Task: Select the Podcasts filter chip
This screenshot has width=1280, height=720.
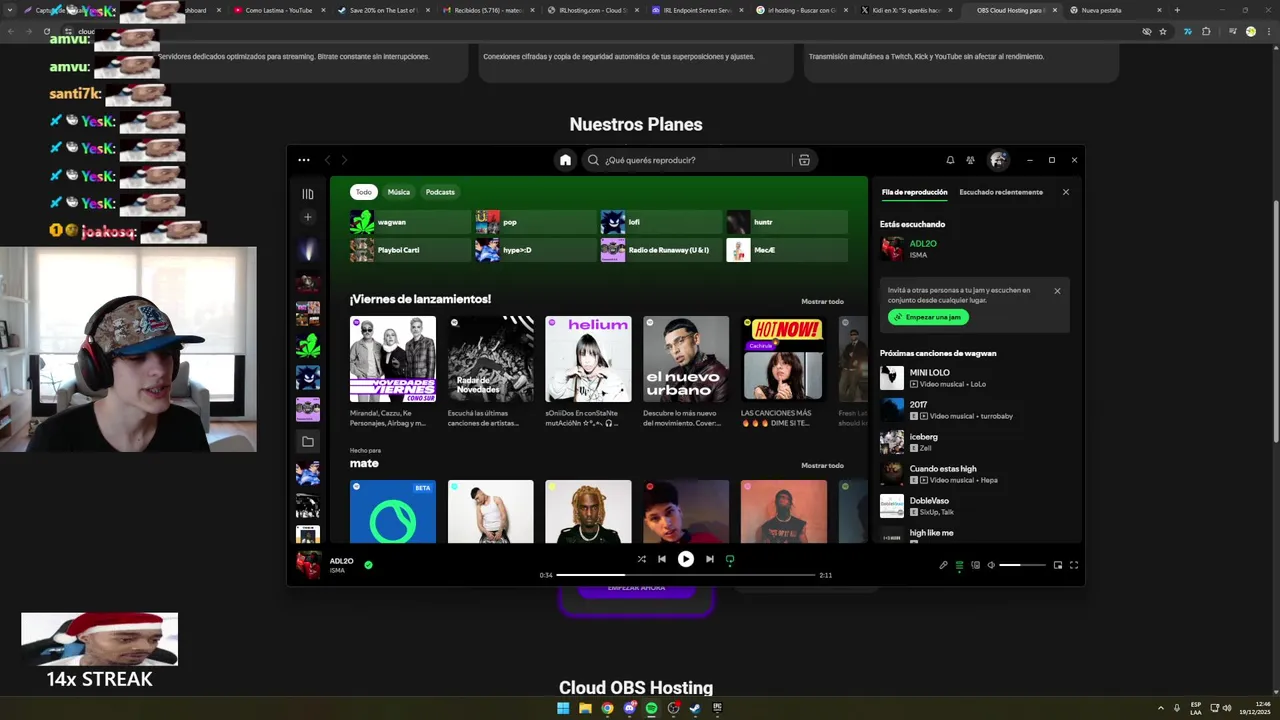Action: tap(440, 192)
